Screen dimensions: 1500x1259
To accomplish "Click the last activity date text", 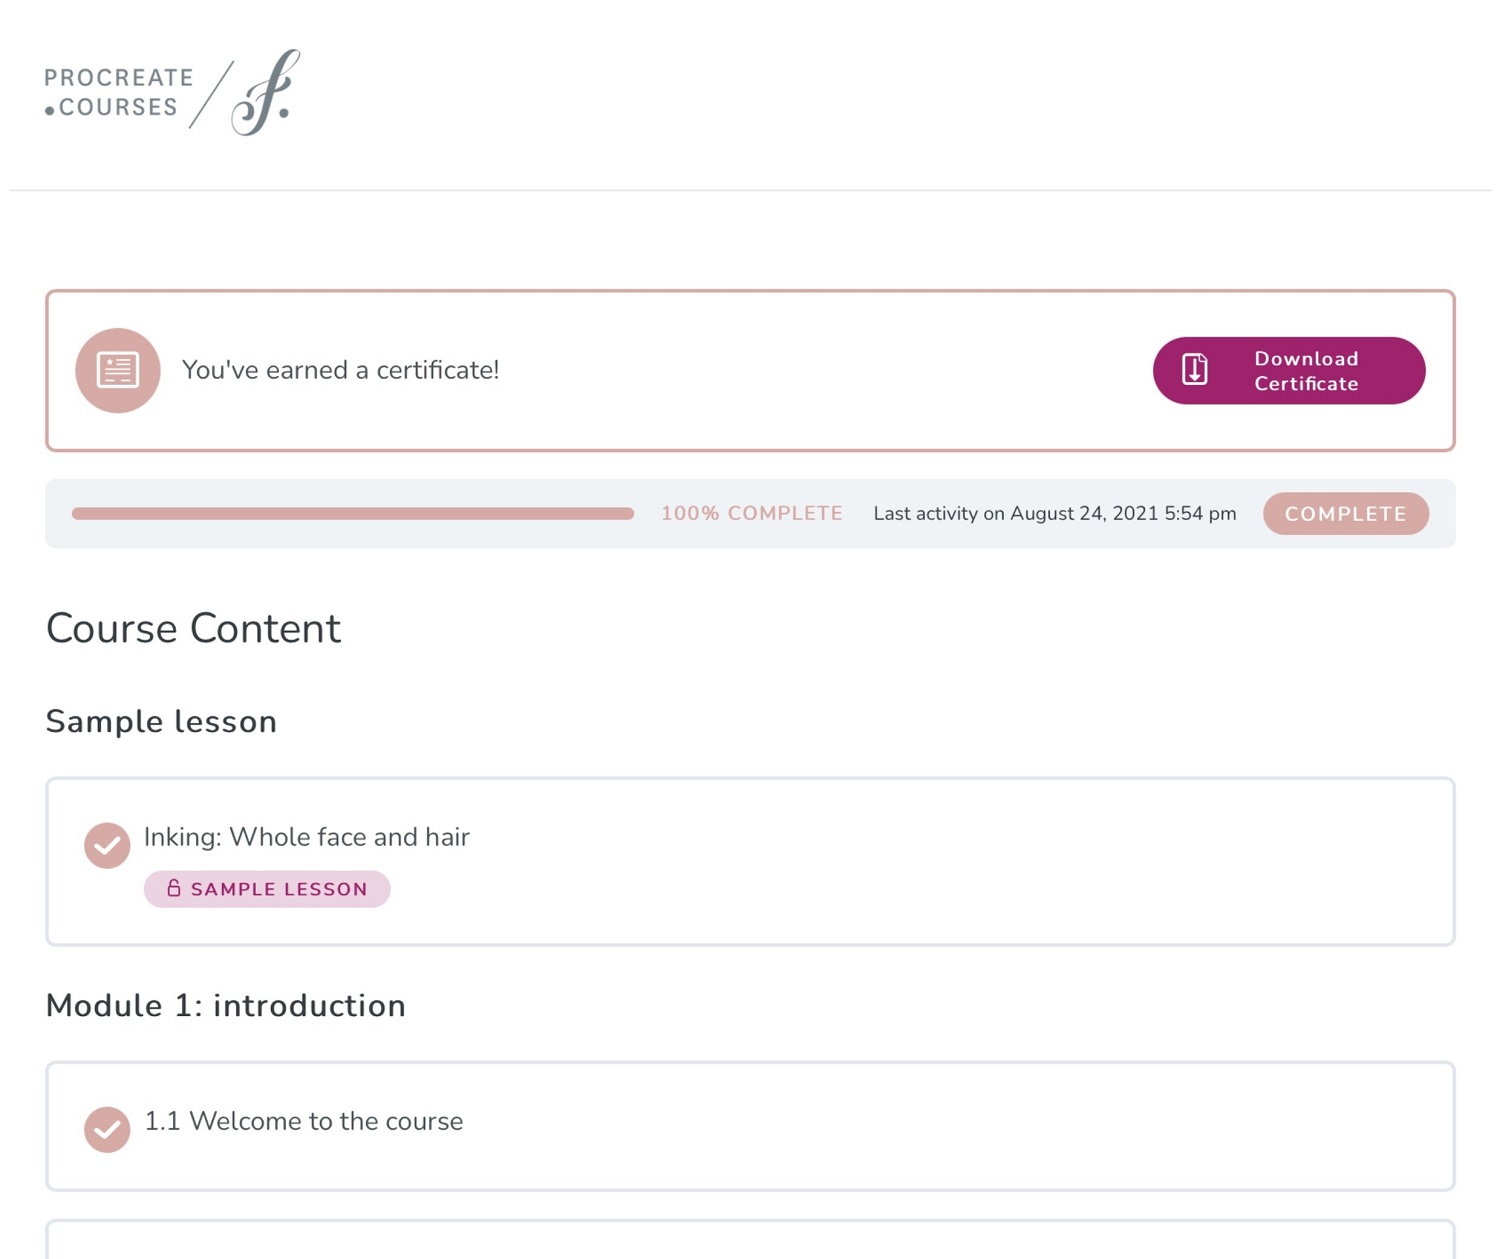I will [1055, 513].
